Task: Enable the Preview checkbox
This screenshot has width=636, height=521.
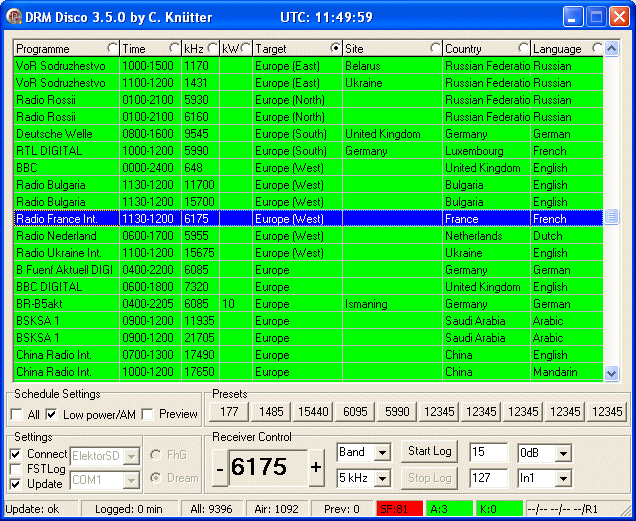Action: [x=148, y=414]
